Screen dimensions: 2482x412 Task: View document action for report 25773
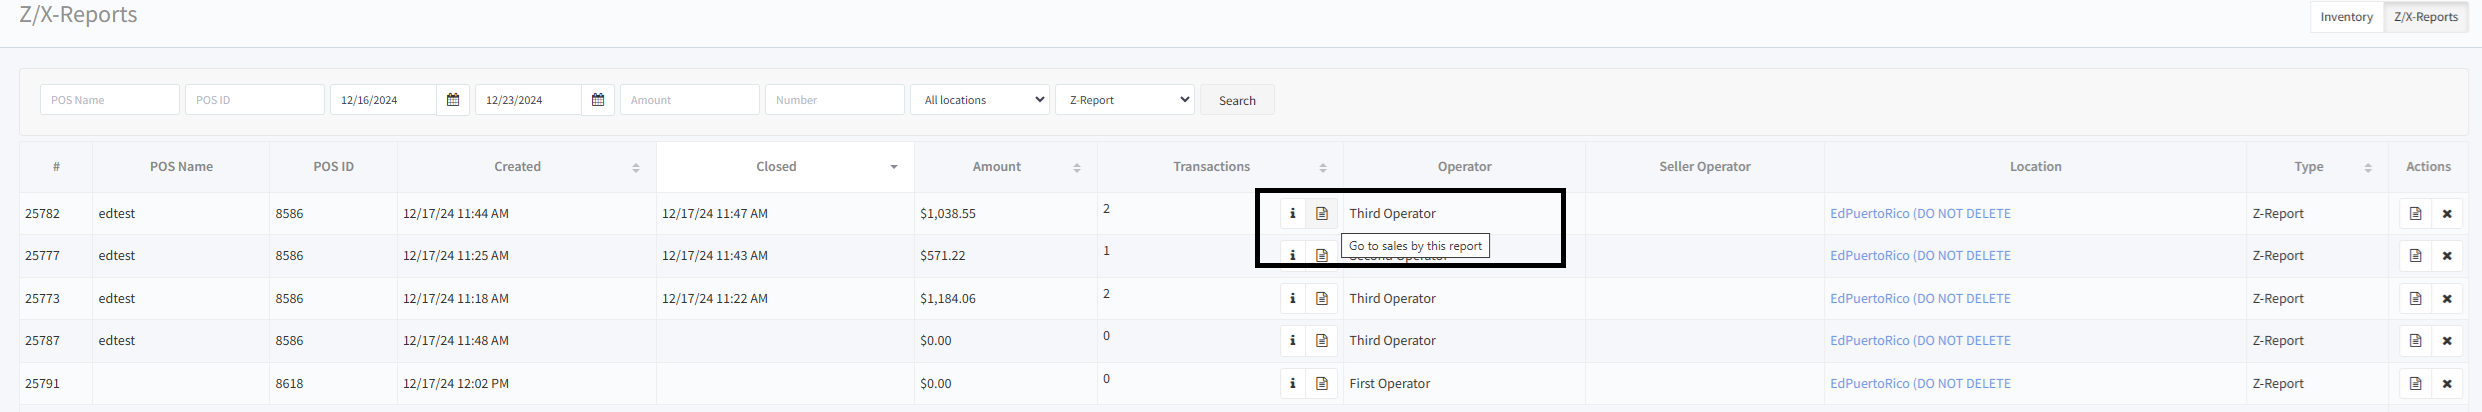point(2415,298)
